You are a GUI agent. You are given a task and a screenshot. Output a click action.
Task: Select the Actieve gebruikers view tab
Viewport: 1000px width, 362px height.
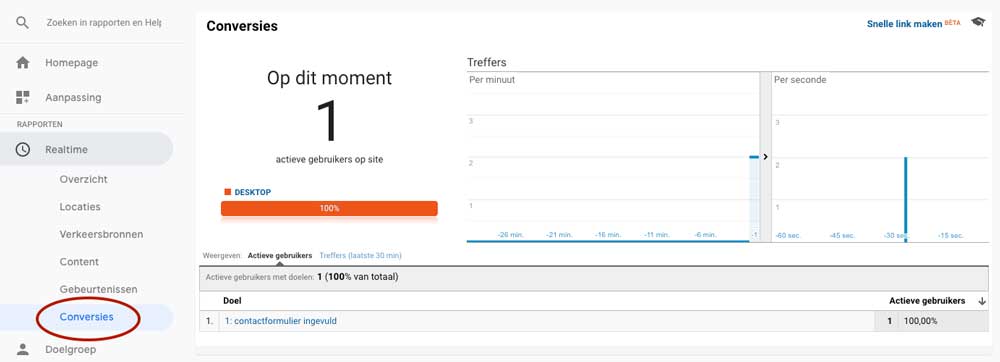point(280,256)
